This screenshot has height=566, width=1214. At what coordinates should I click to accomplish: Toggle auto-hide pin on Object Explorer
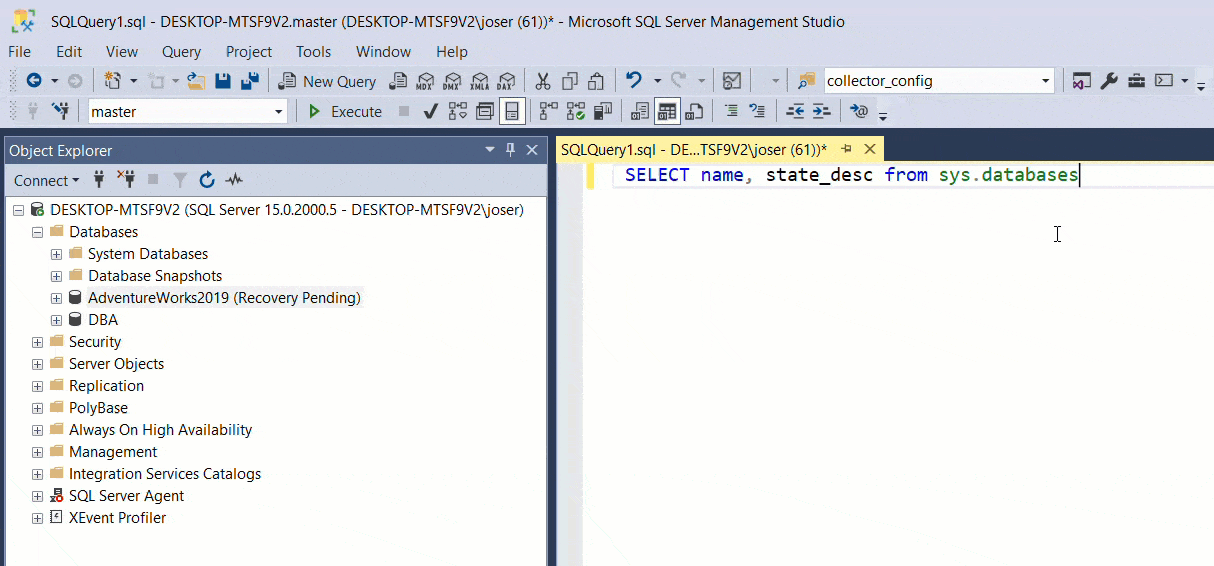point(511,150)
